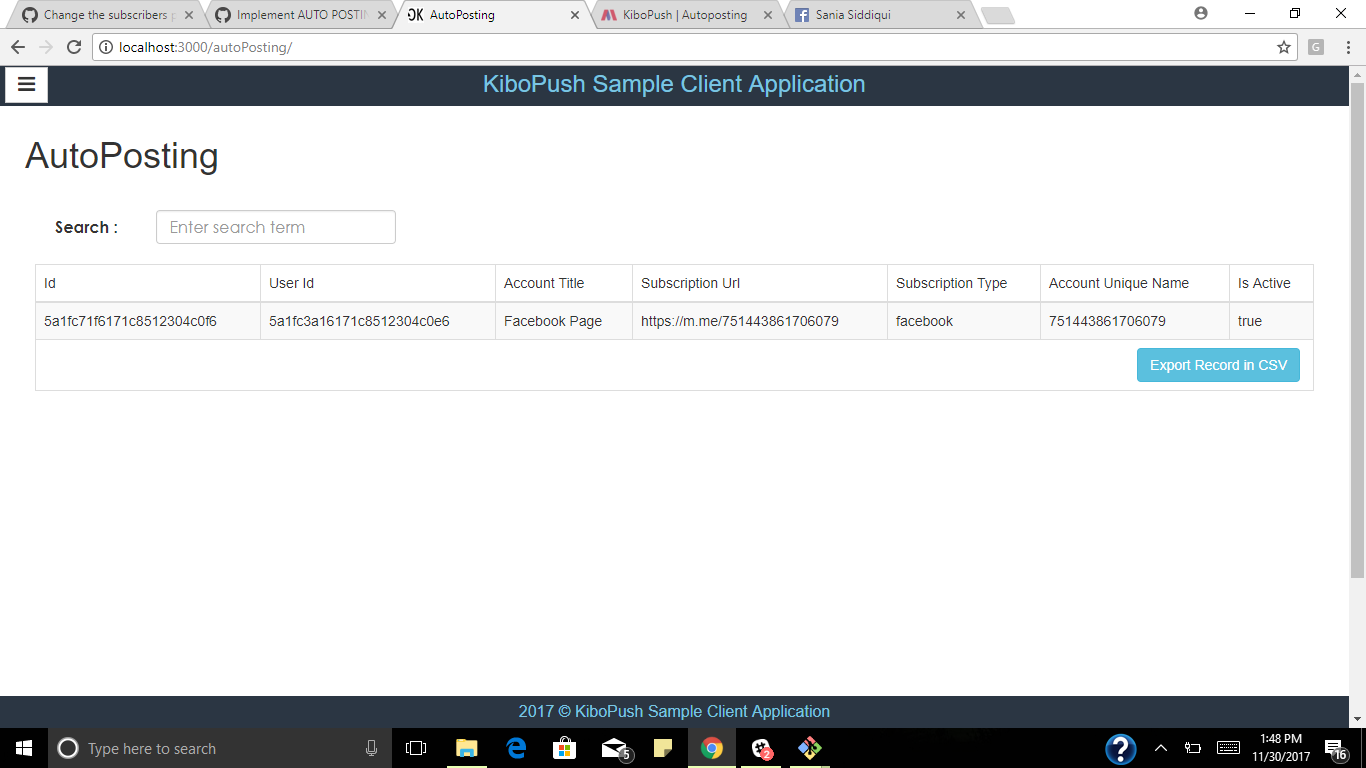Open Microsoft Edge from taskbar
Image resolution: width=1366 pixels, height=768 pixels.
[x=515, y=748]
